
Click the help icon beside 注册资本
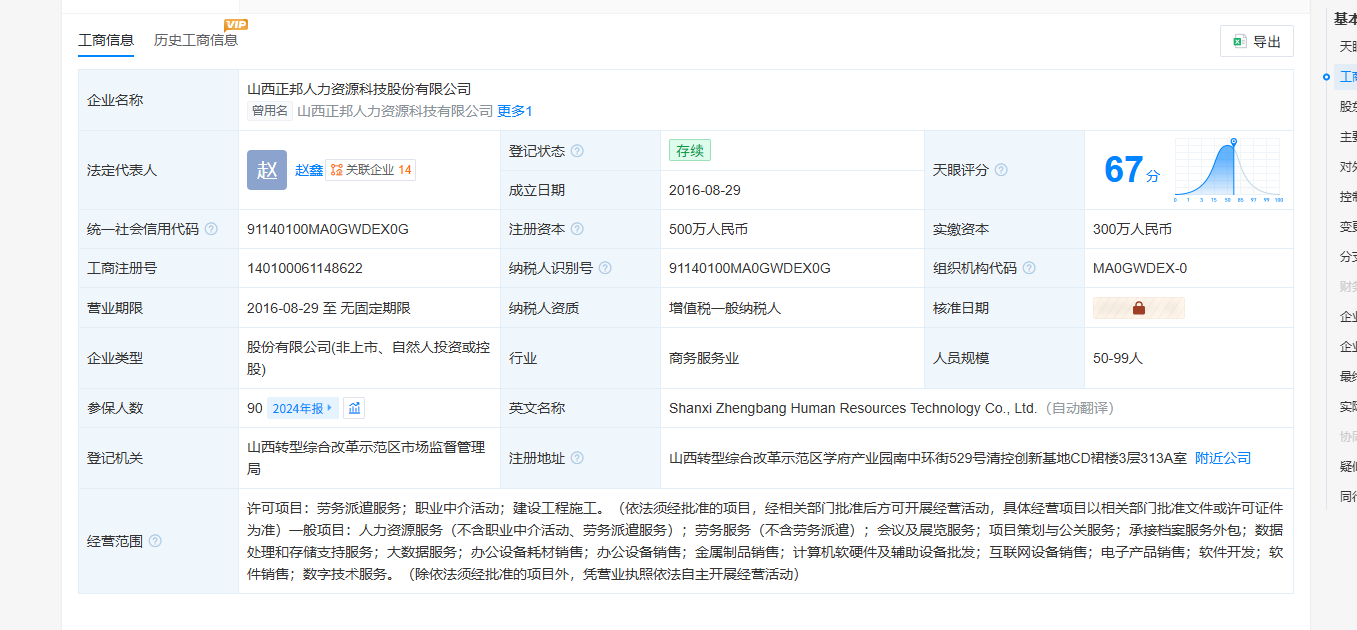click(577, 229)
